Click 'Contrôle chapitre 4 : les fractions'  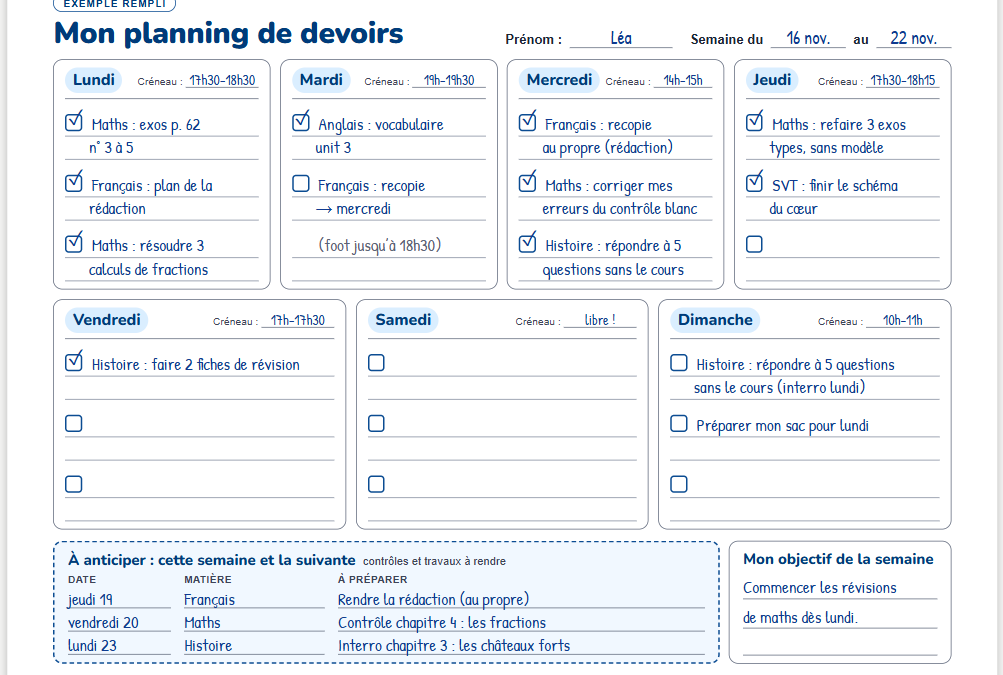click(x=442, y=623)
